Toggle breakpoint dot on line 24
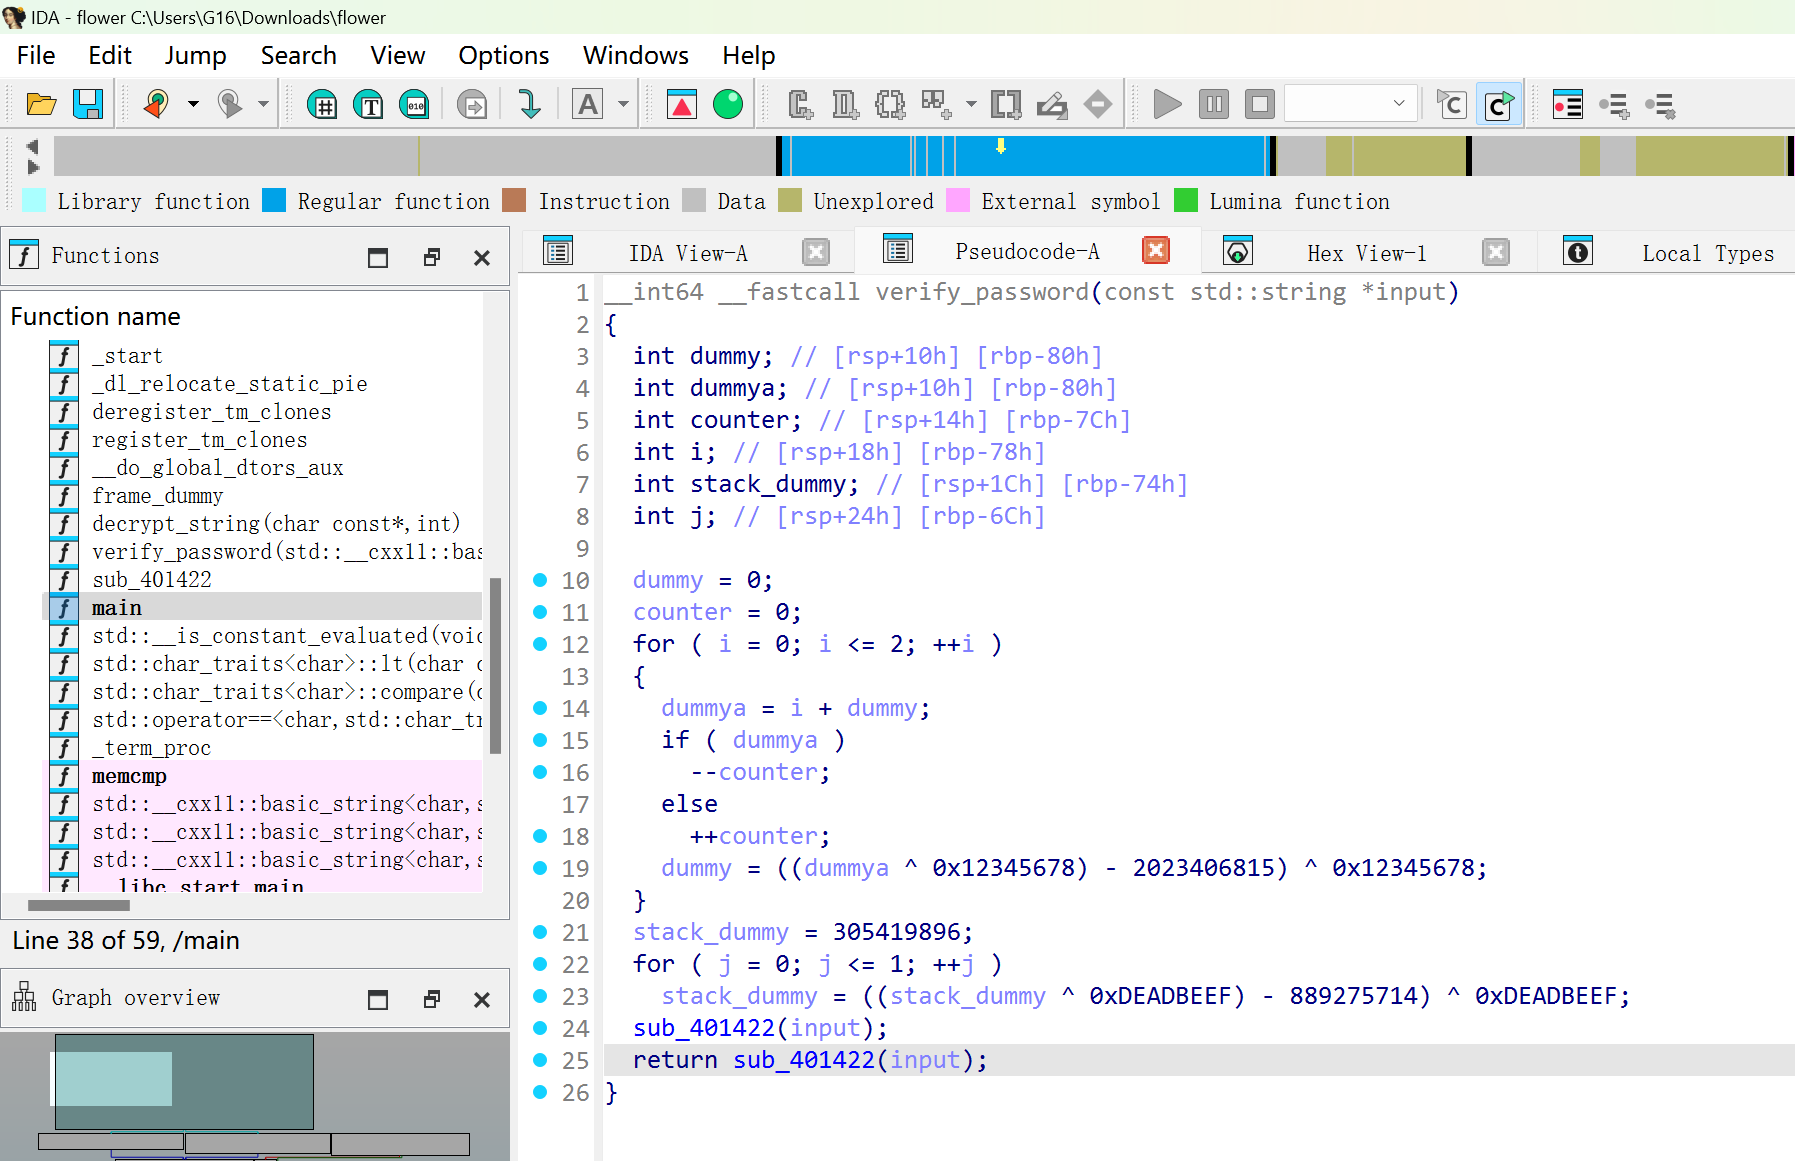The image size is (1795, 1161). tap(540, 1028)
